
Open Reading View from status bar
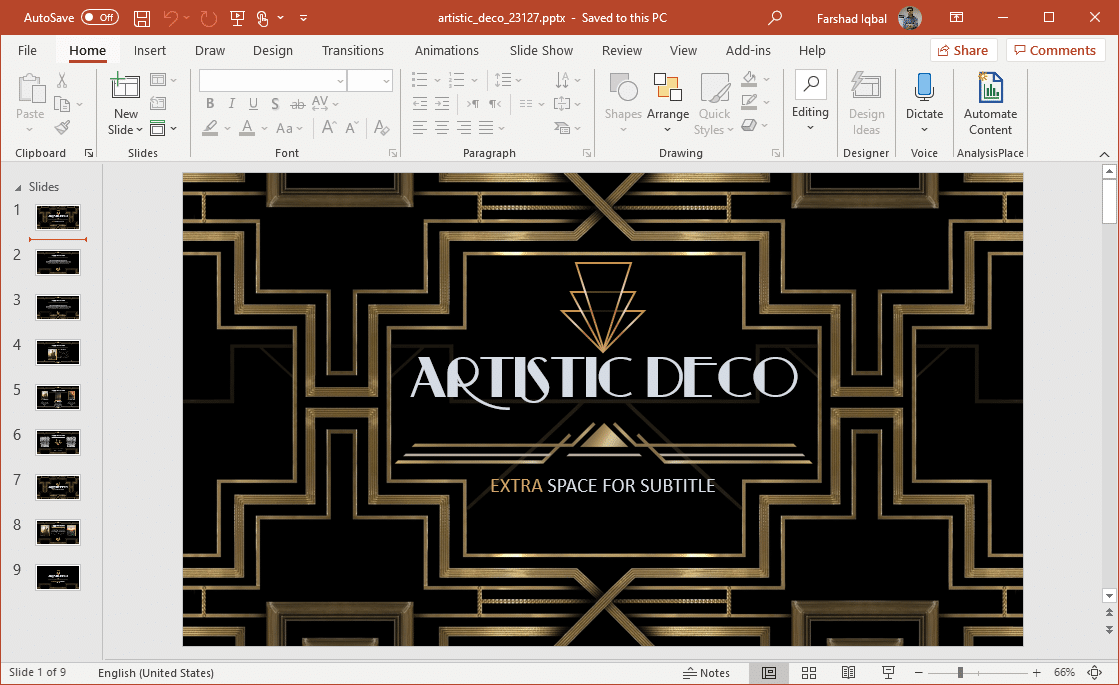pyautogui.click(x=848, y=673)
